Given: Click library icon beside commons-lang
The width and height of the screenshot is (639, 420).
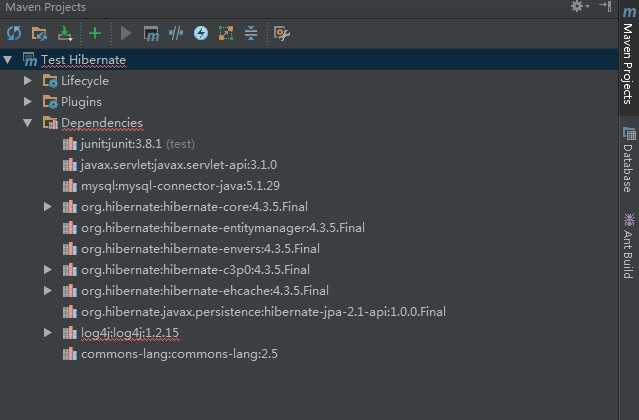Looking at the screenshot, I should [x=70, y=354].
